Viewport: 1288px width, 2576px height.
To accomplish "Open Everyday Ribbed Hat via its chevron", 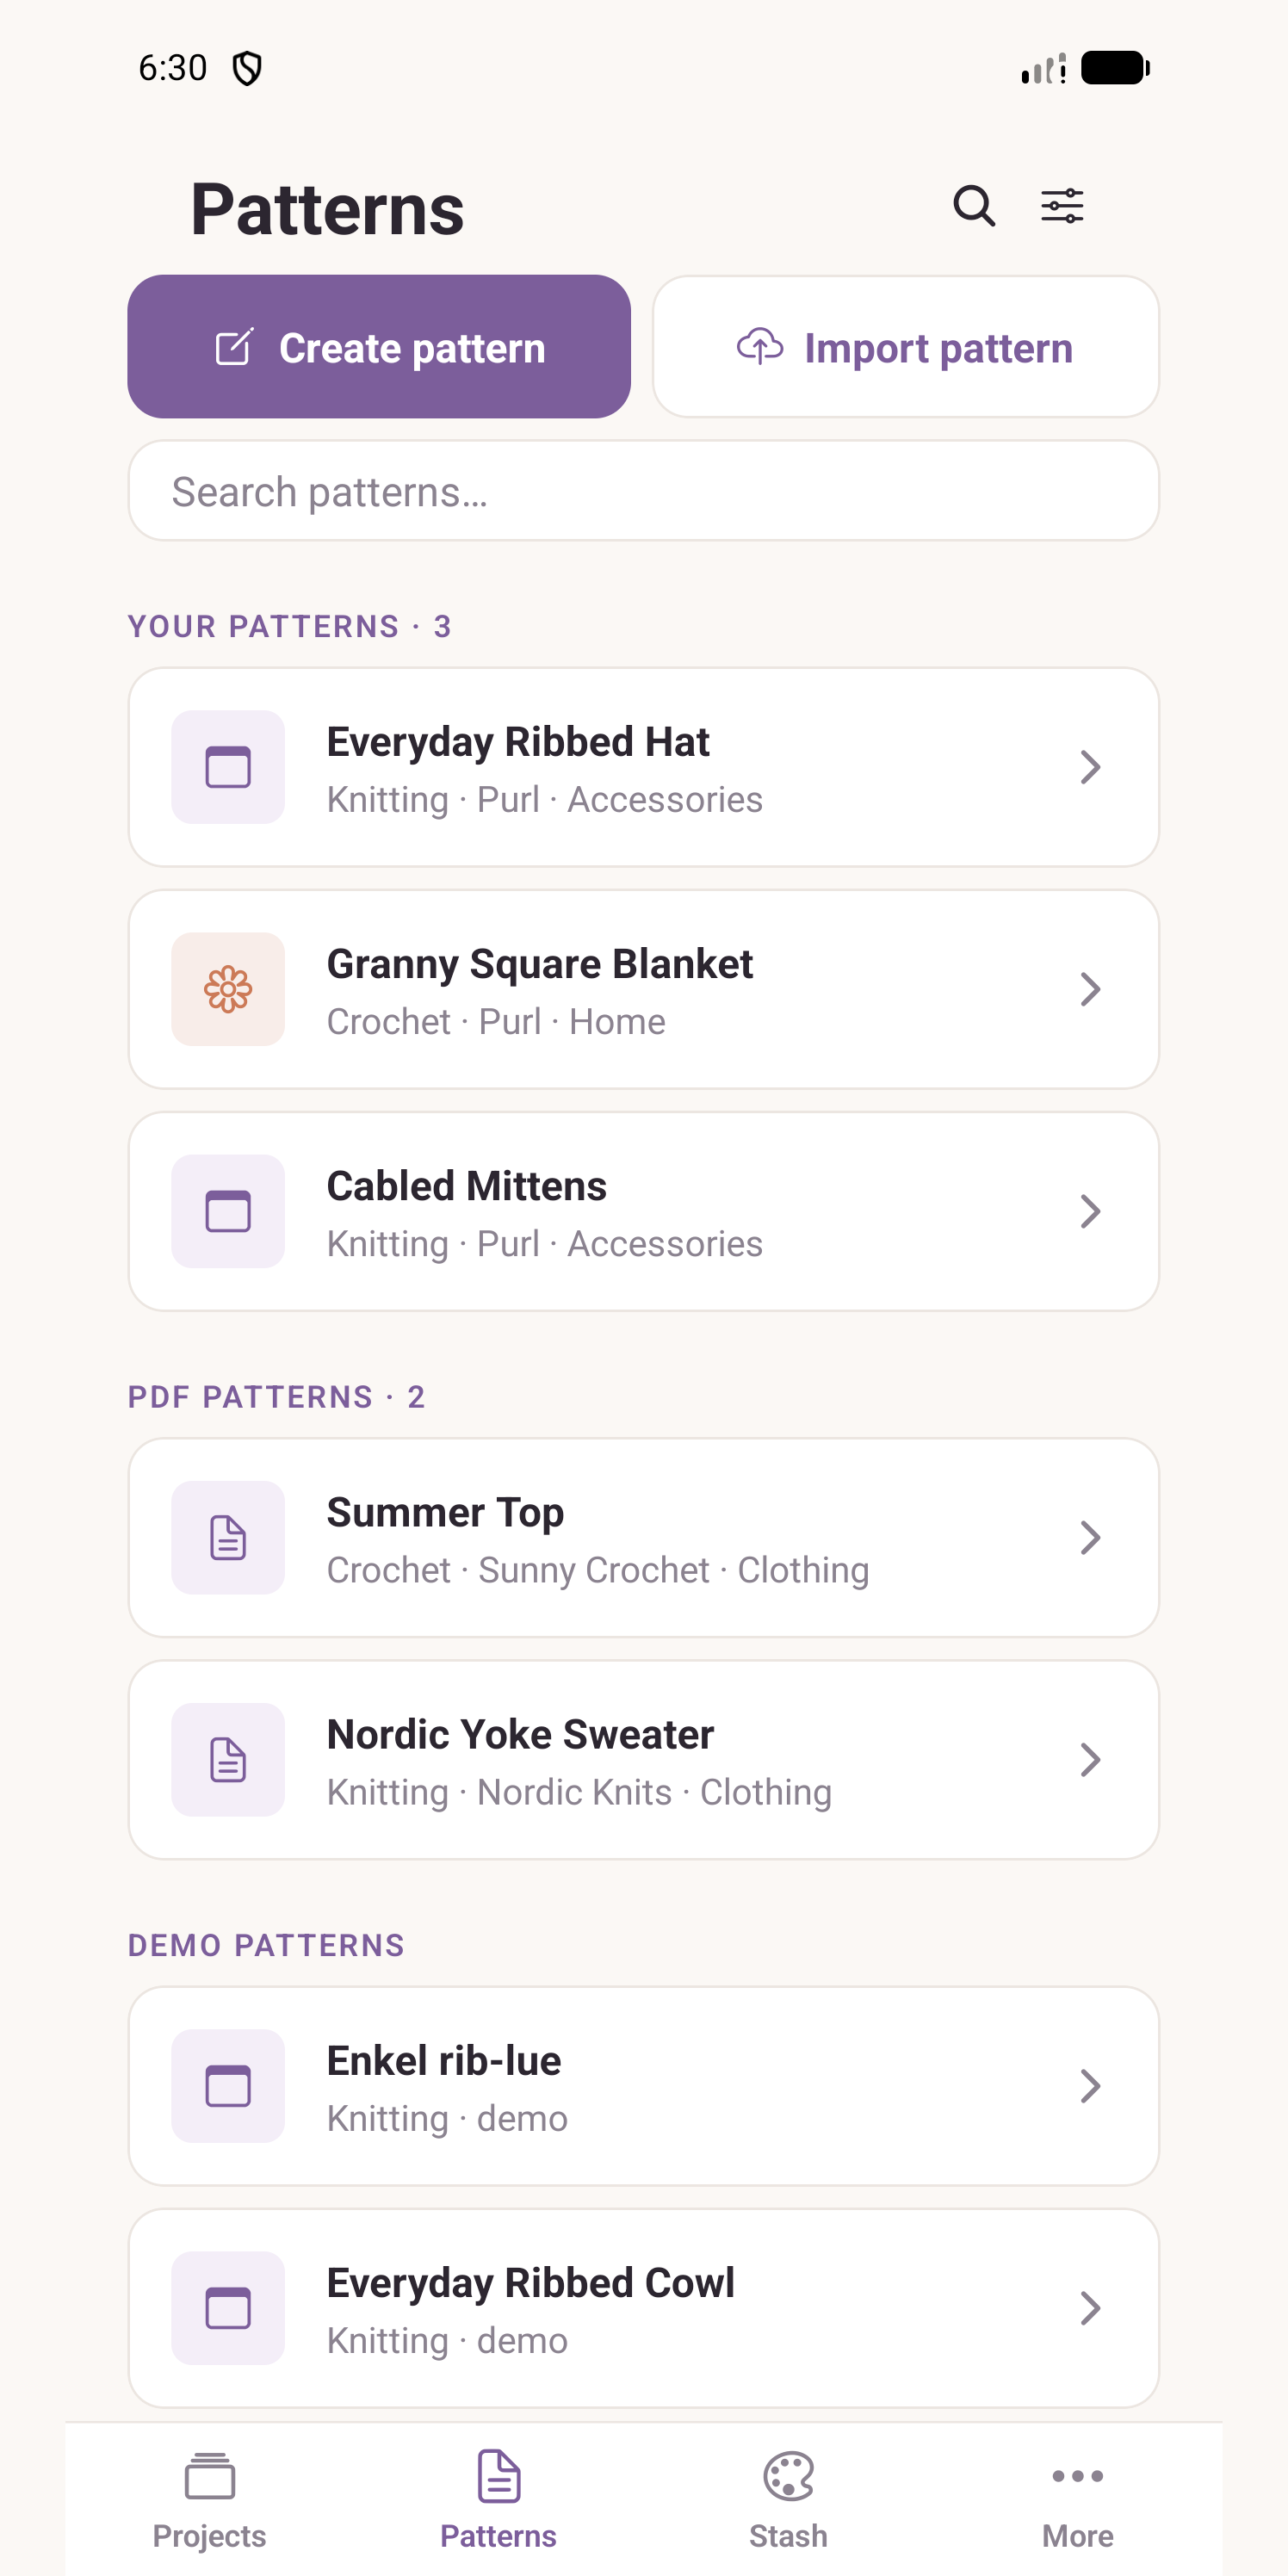I will click(1090, 767).
